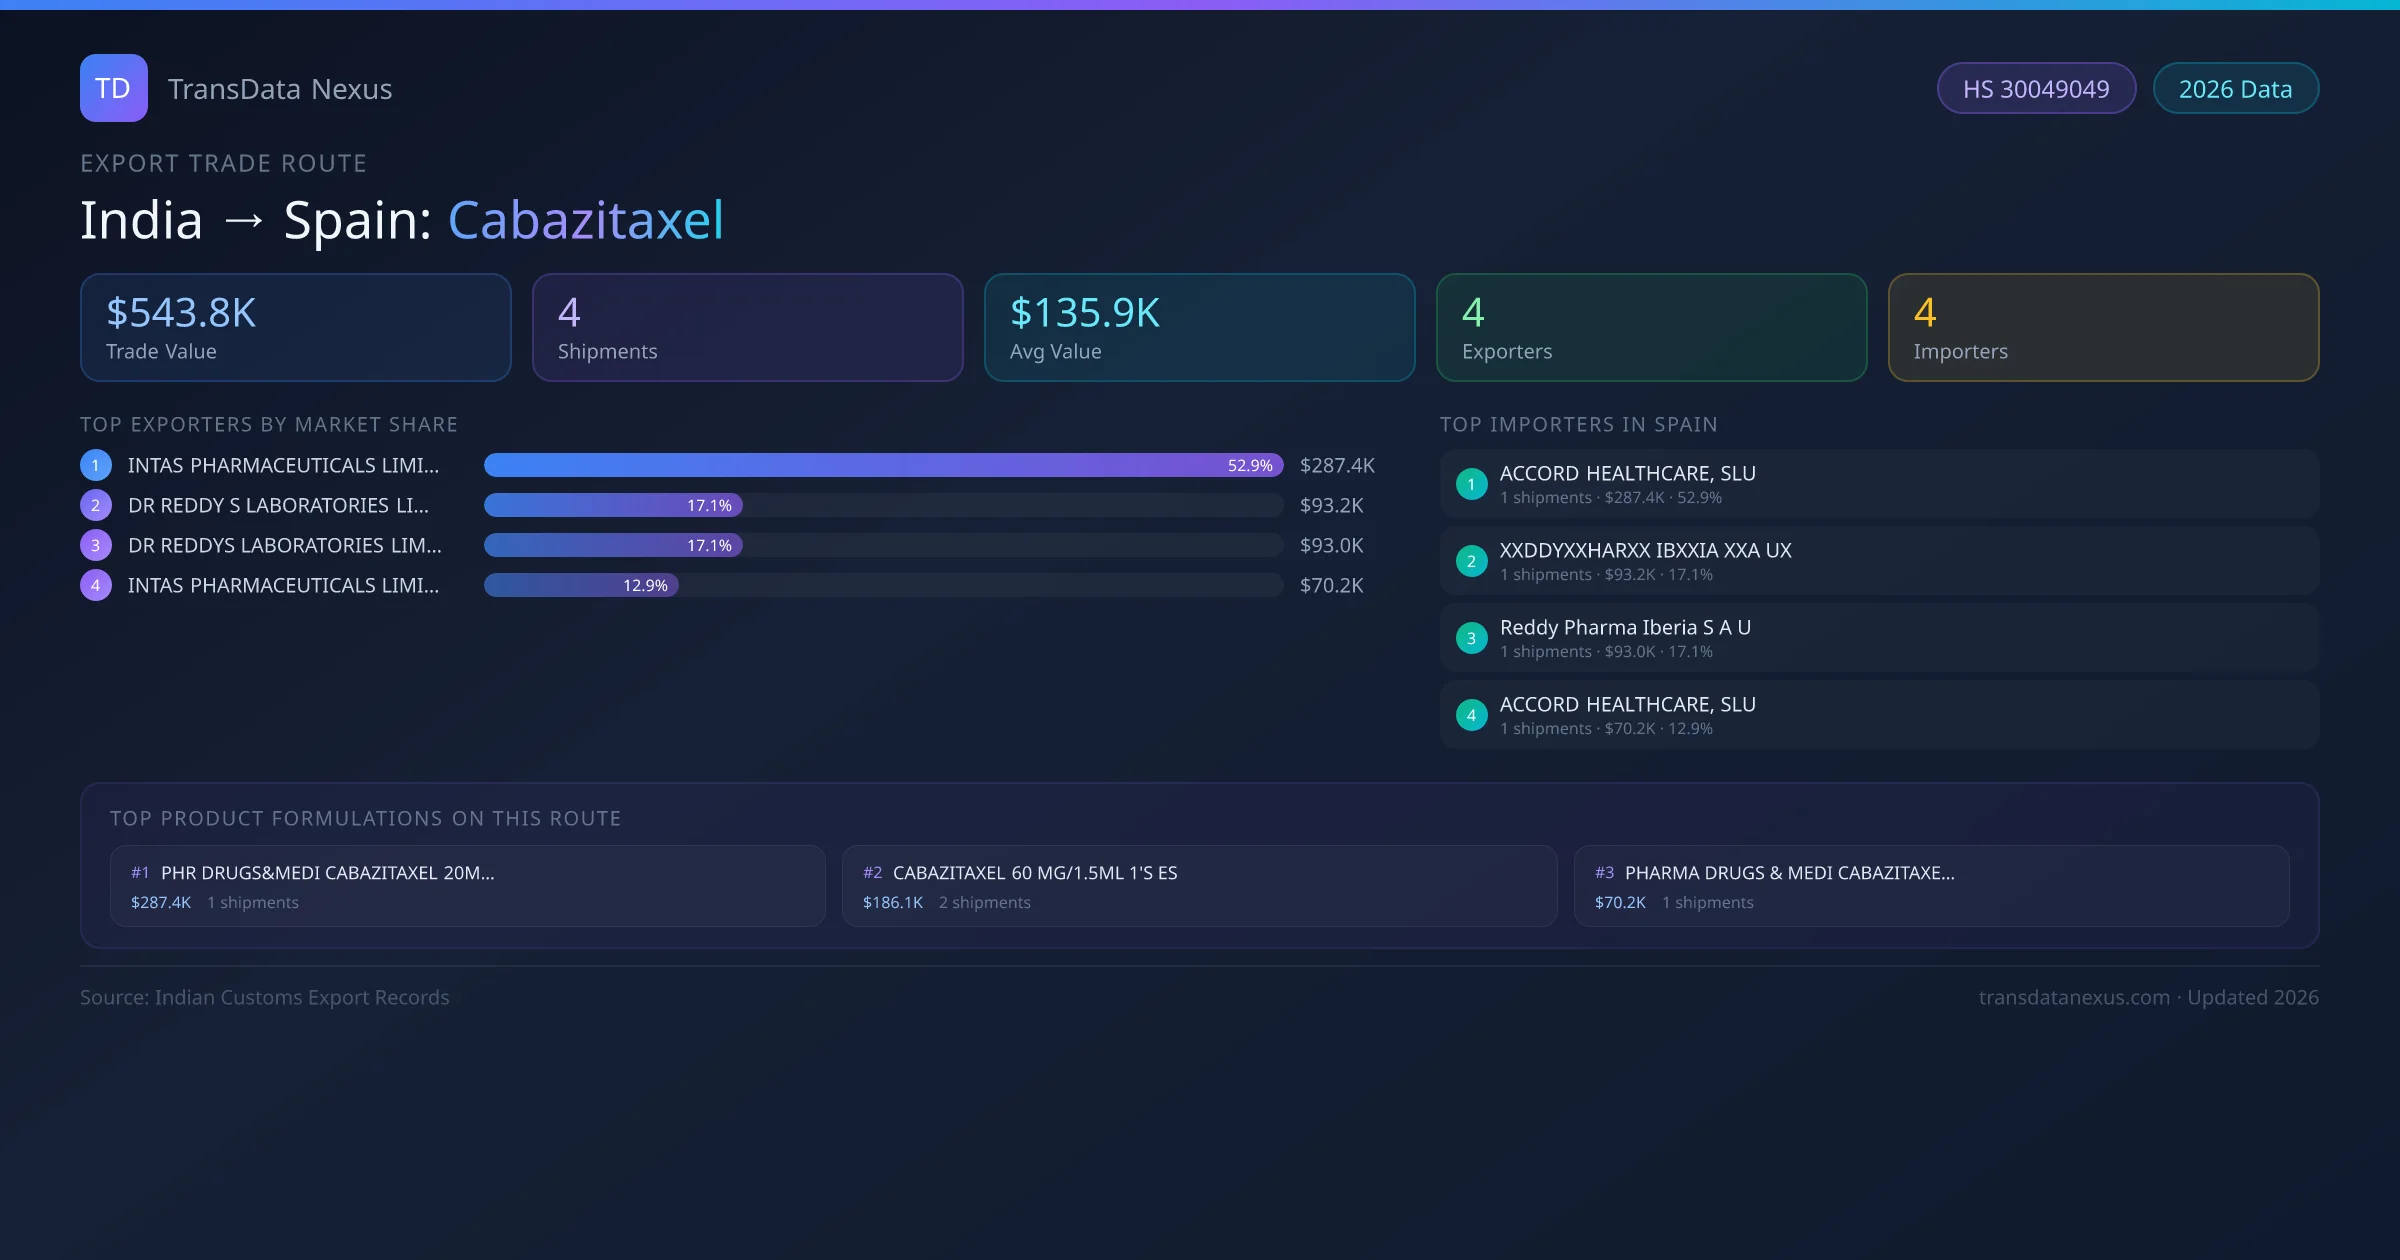Open #1 PHR DRUGS&MEDI formulation card
Image resolution: width=2400 pixels, height=1260 pixels.
click(x=467, y=886)
